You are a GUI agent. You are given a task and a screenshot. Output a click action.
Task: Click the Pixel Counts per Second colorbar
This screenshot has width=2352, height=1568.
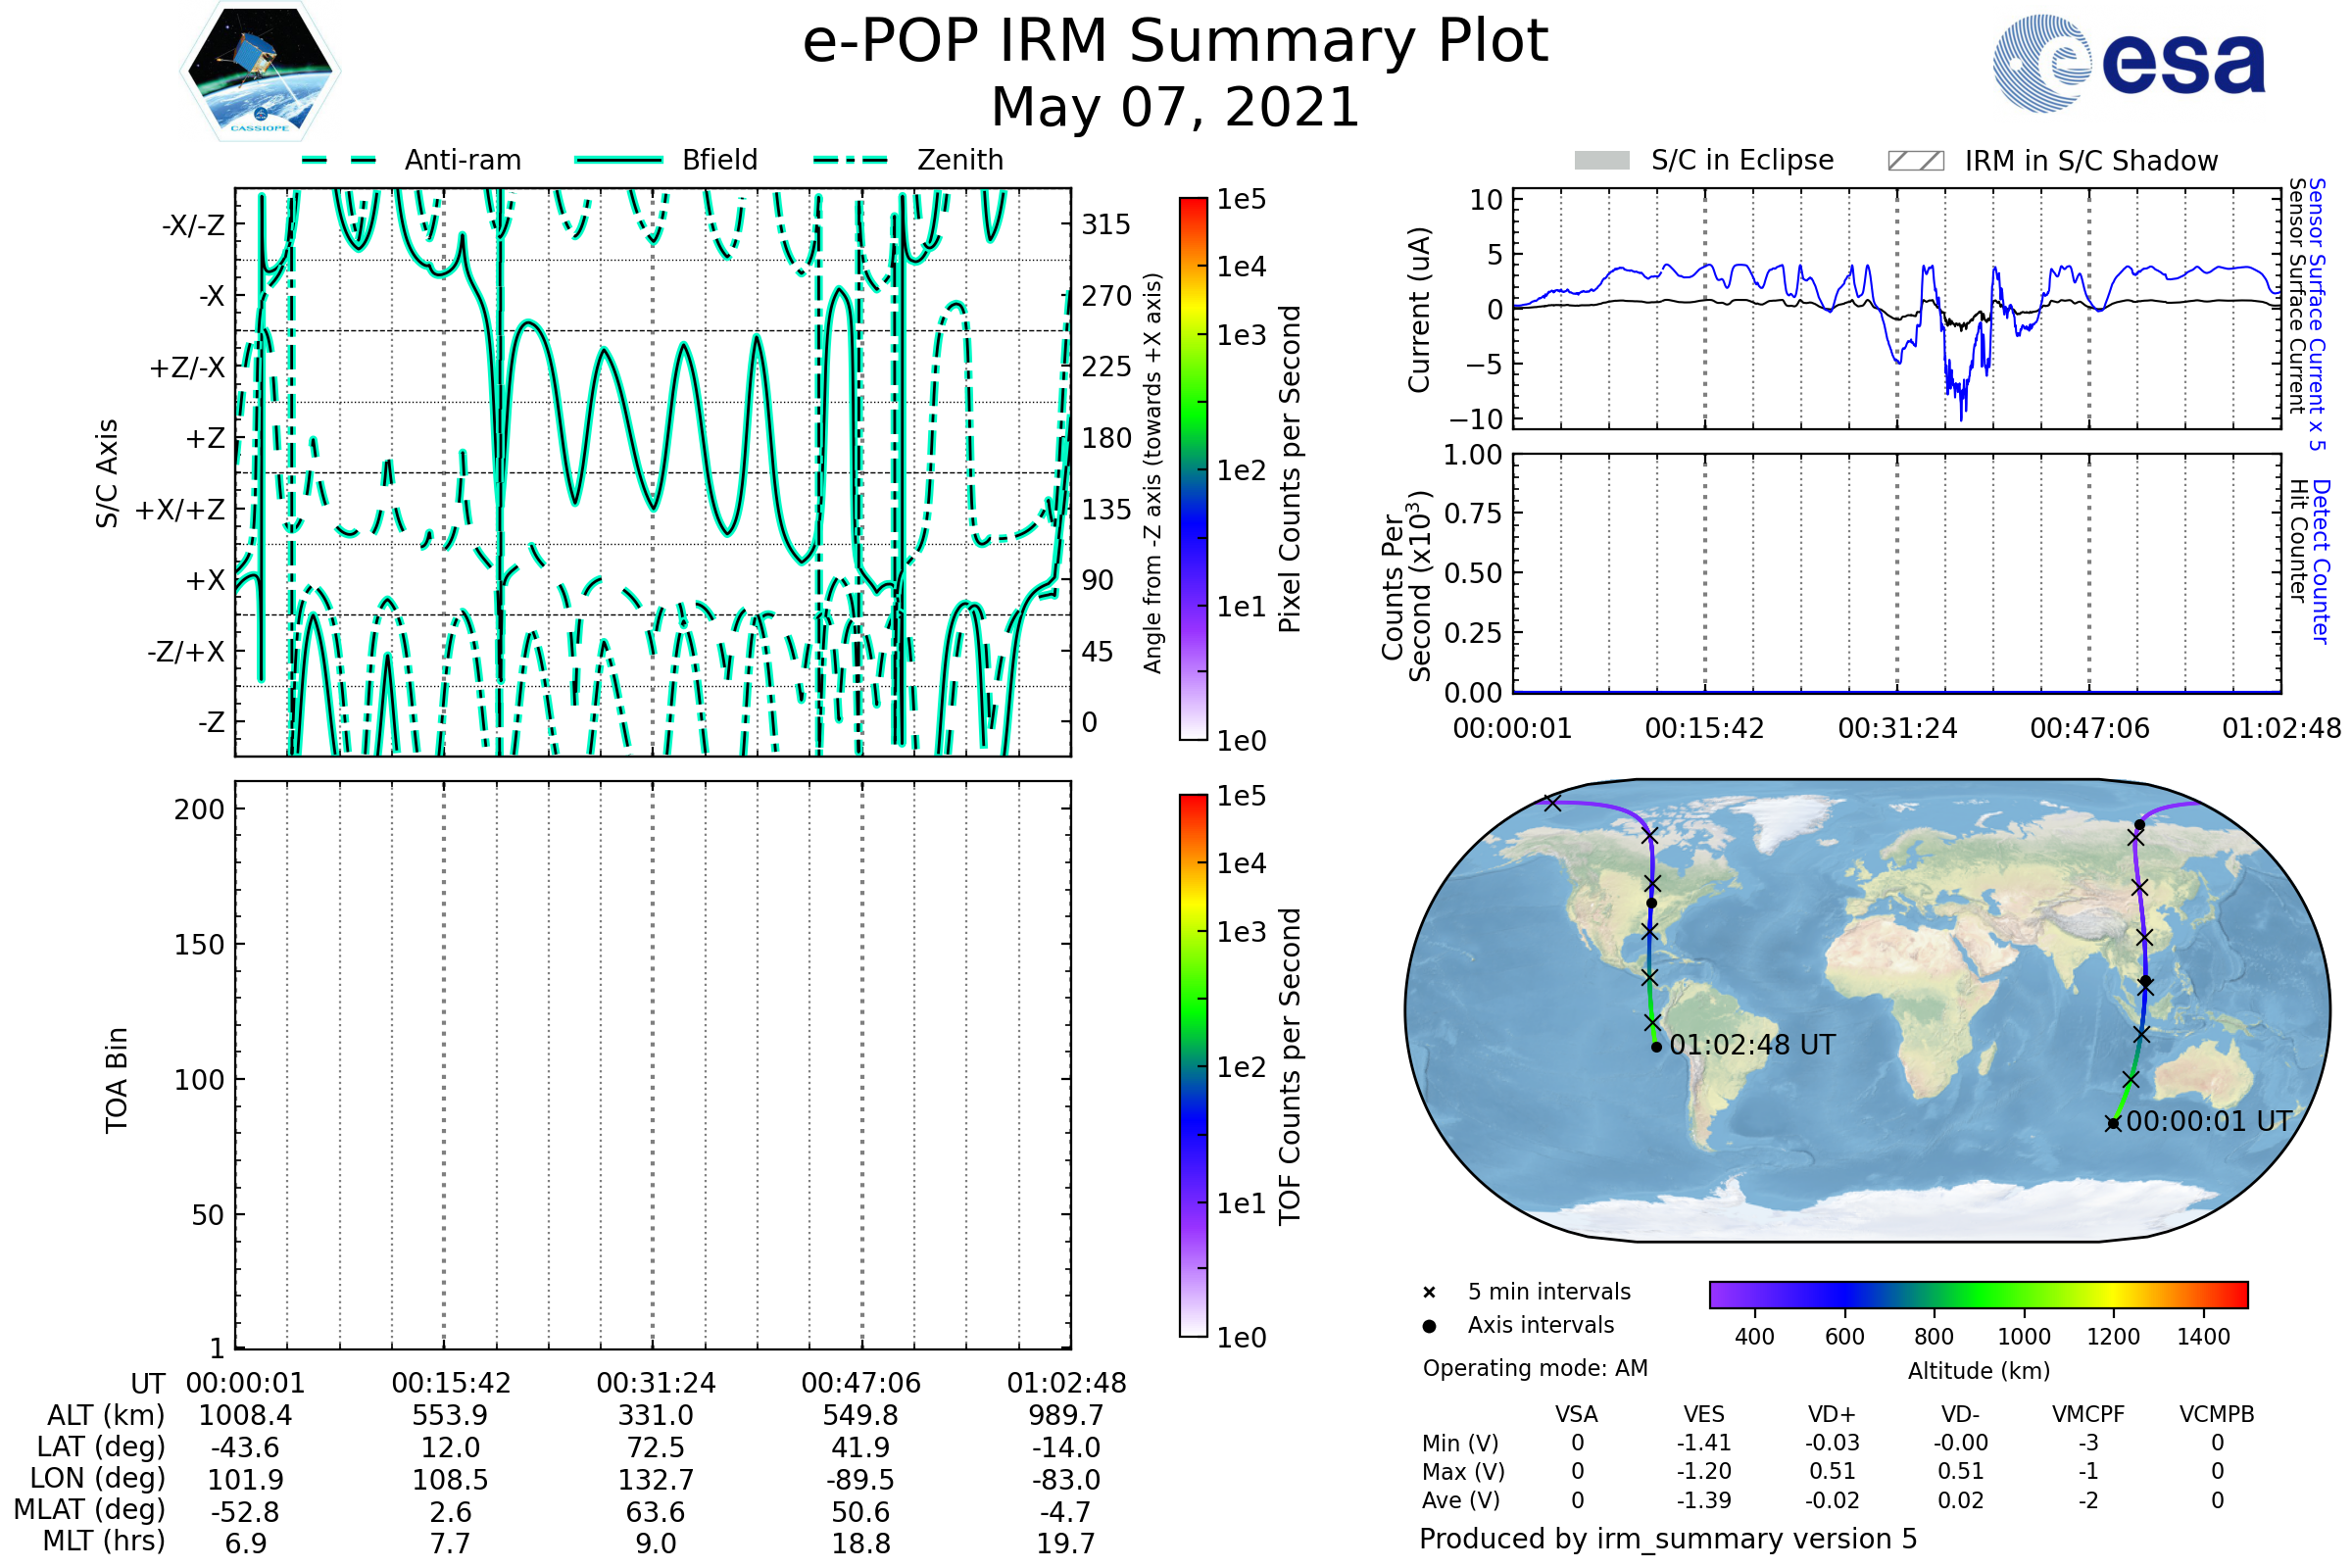(1193, 468)
